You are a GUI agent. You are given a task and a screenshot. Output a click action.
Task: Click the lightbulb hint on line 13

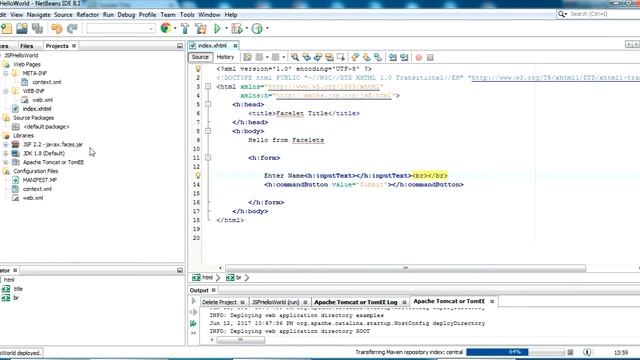(198, 176)
